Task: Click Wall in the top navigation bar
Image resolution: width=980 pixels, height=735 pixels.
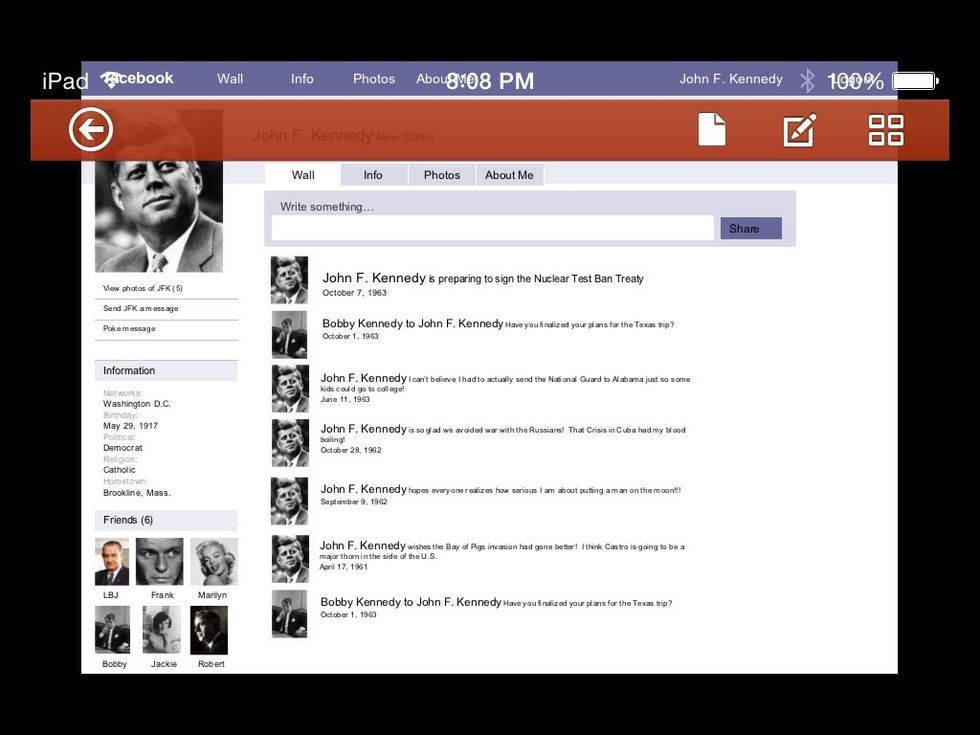Action: pos(230,79)
